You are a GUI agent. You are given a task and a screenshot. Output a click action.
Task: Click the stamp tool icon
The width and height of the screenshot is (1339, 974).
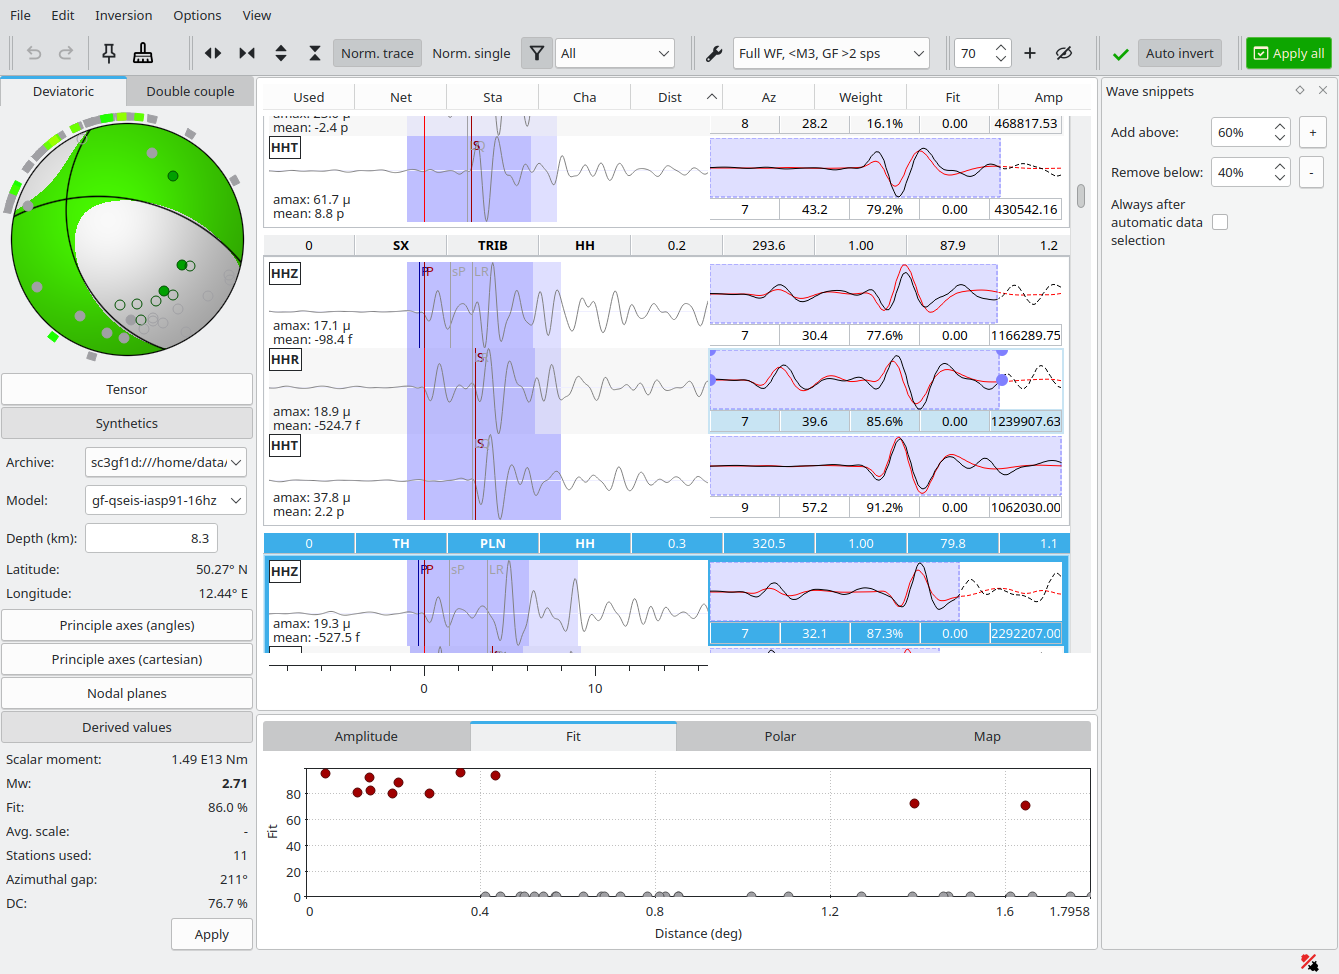[x=143, y=53]
